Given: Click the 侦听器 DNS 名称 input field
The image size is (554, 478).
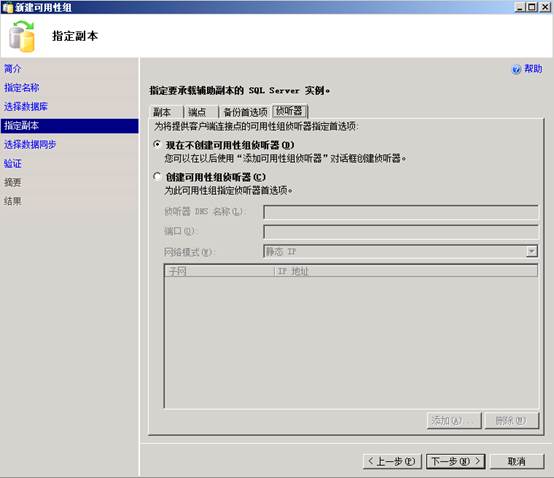Looking at the screenshot, I should [x=401, y=212].
